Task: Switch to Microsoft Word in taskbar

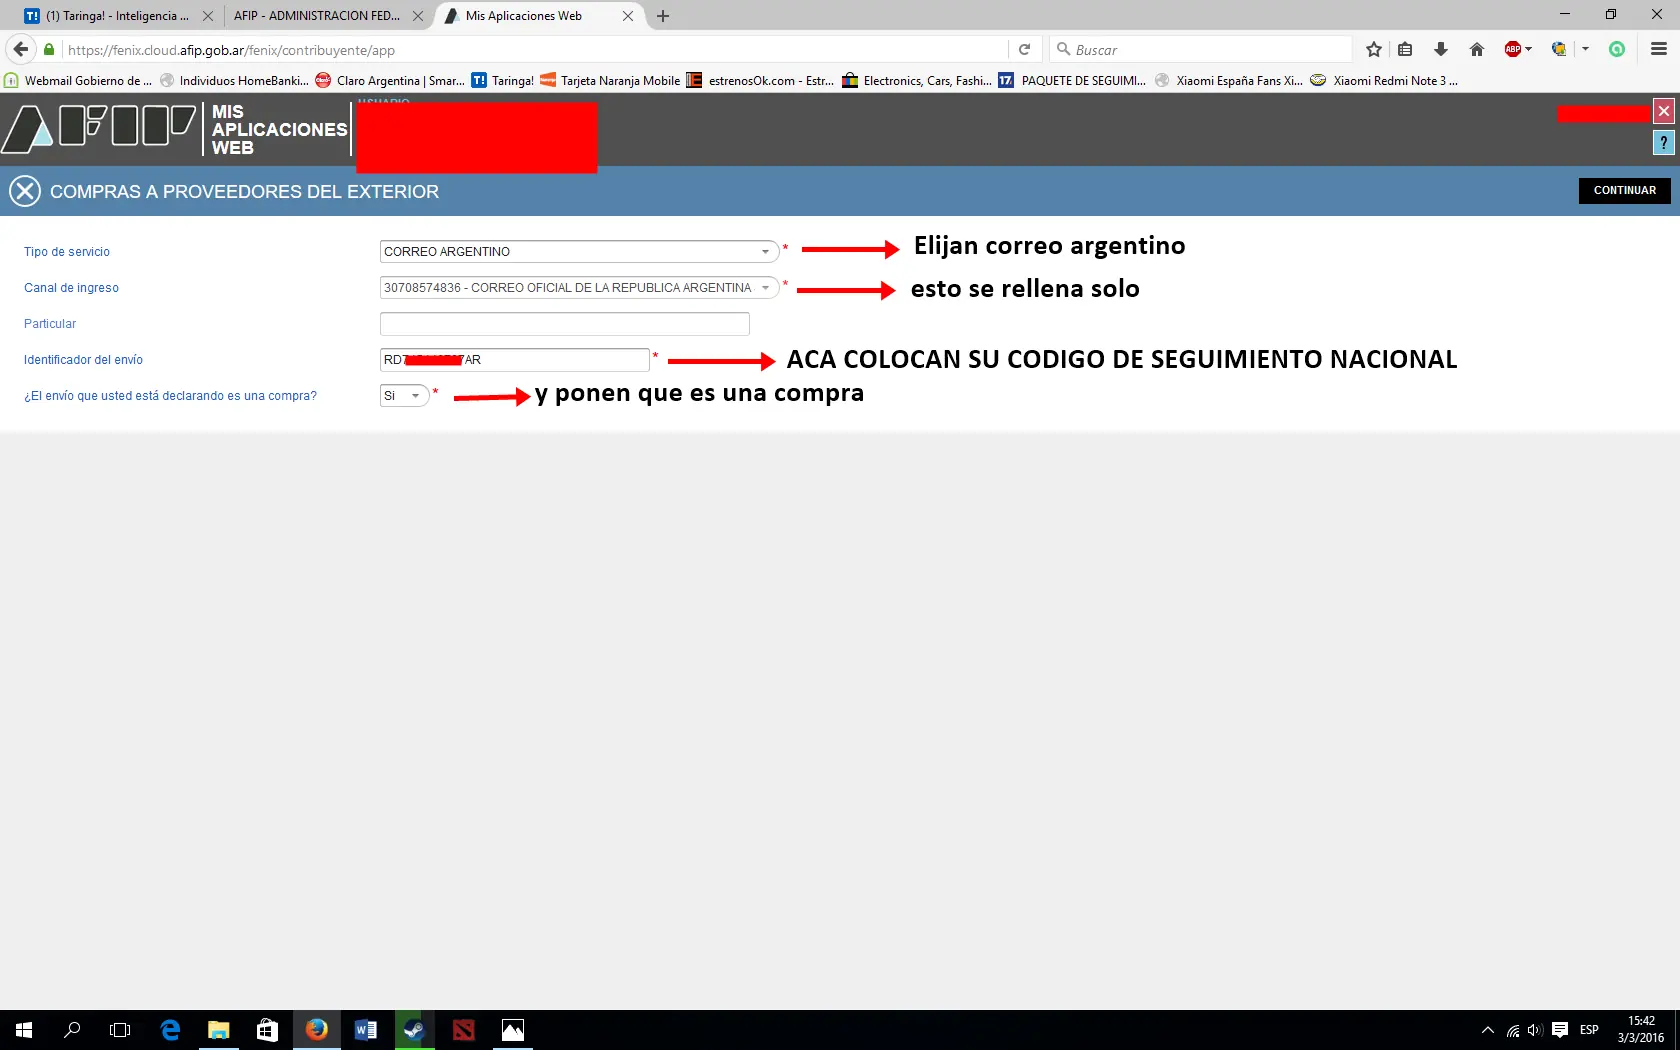Action: [x=365, y=1030]
